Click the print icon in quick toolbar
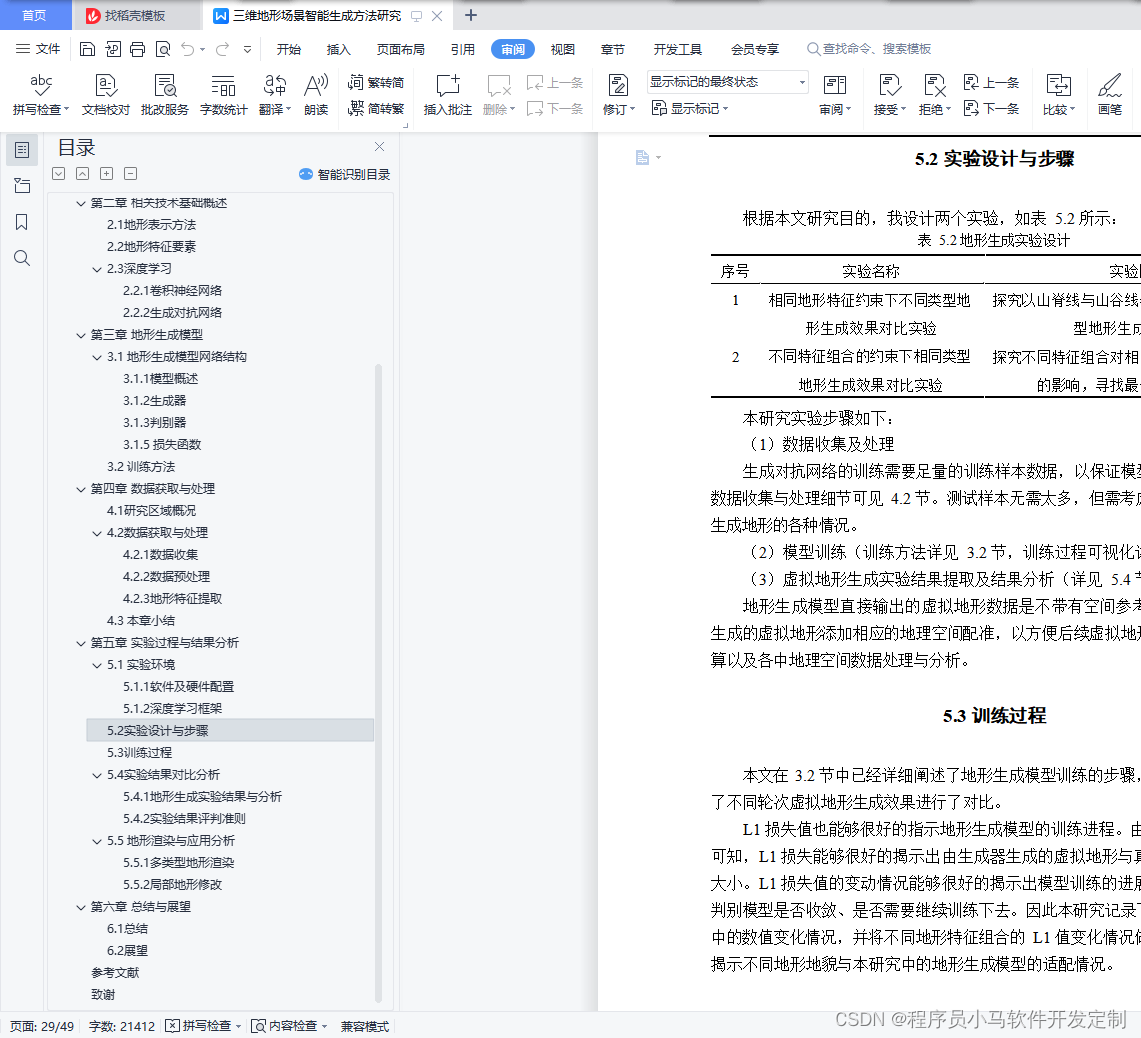 click(x=138, y=49)
